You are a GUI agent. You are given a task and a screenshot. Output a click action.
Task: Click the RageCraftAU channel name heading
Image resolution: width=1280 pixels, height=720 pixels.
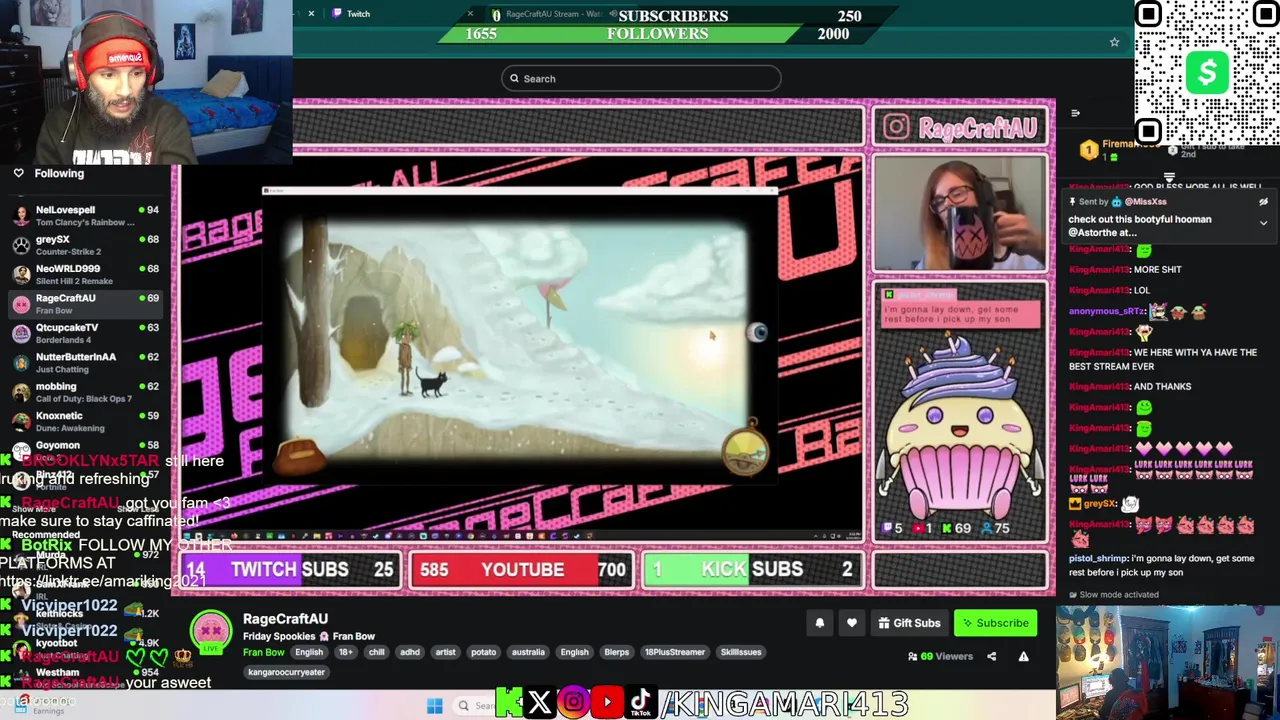tap(285, 619)
